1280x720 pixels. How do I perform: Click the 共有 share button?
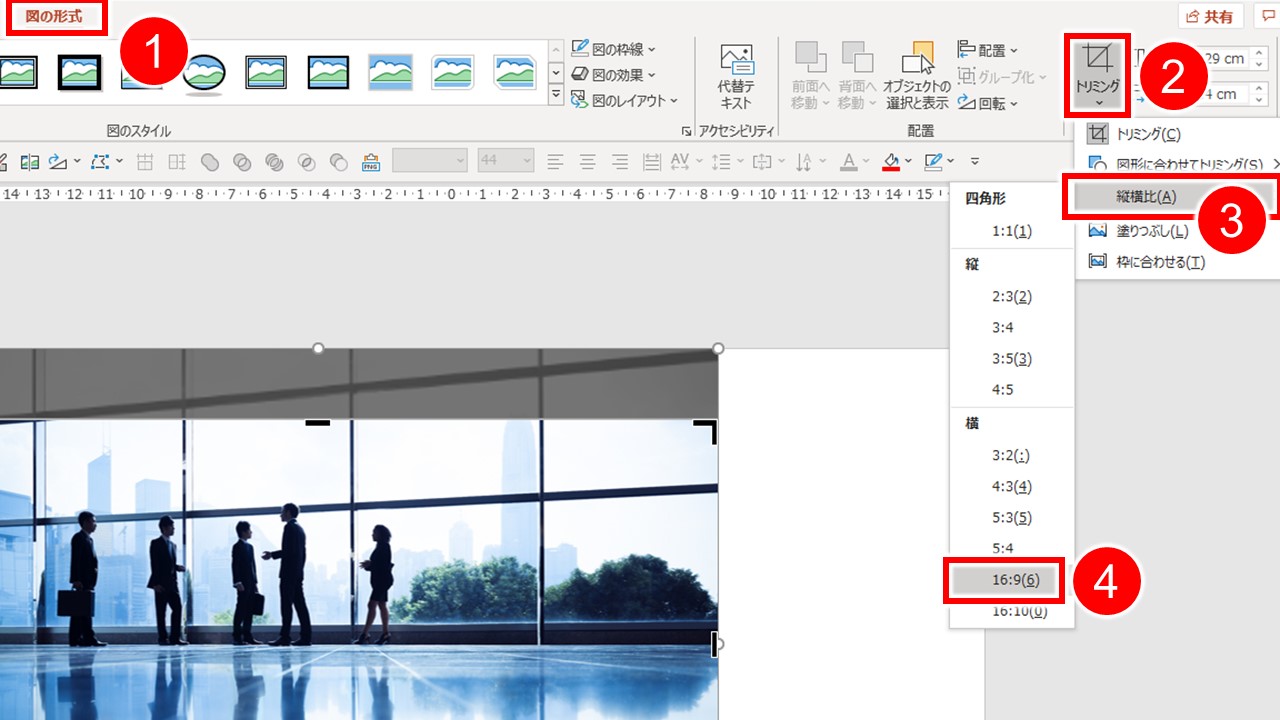coord(1209,16)
